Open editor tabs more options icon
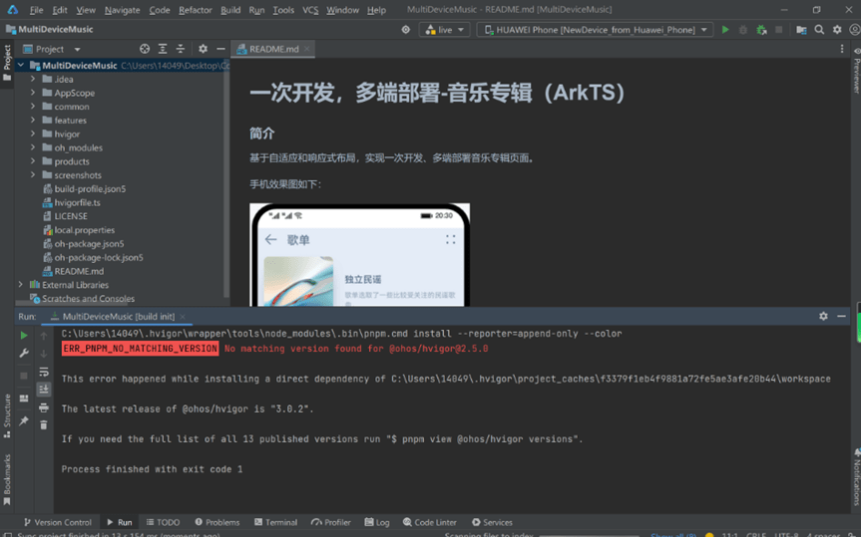This screenshot has width=861, height=537. click(x=842, y=49)
